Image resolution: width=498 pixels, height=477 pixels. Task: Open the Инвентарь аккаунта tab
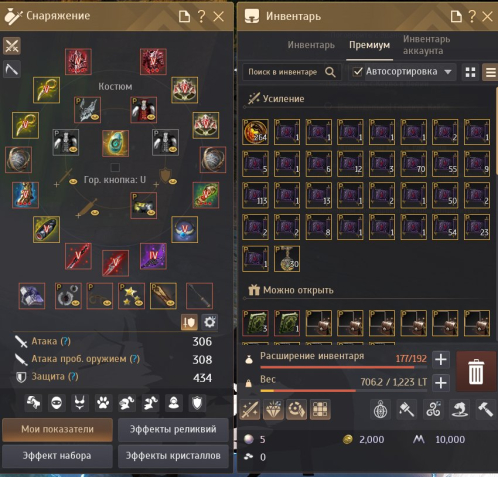coord(426,45)
